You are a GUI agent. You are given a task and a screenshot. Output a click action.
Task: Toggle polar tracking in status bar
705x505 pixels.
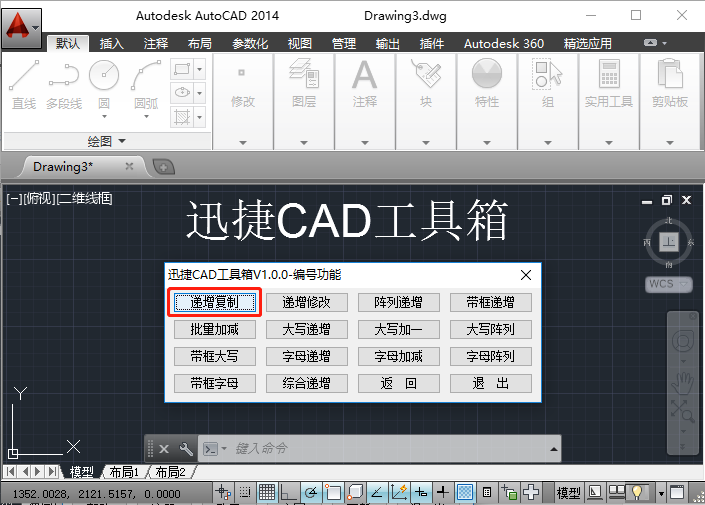coord(311,492)
